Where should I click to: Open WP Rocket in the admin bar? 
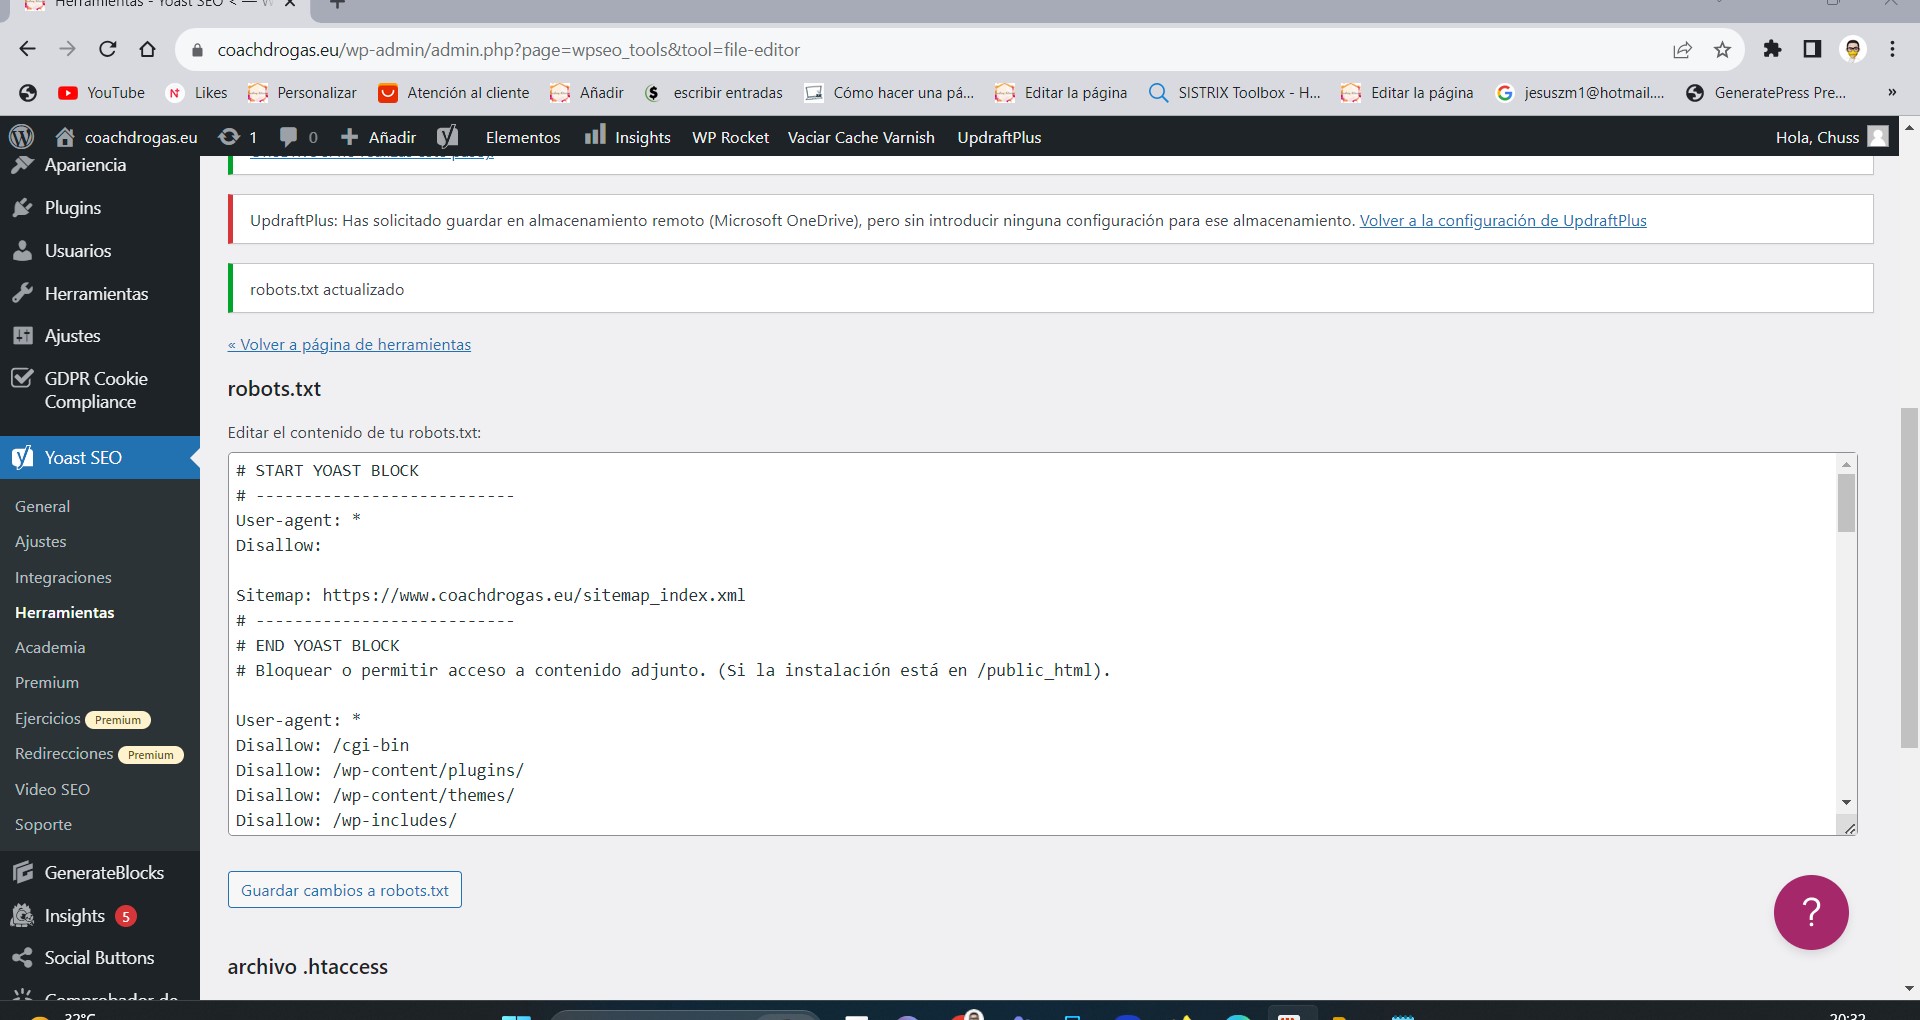pyautogui.click(x=730, y=137)
